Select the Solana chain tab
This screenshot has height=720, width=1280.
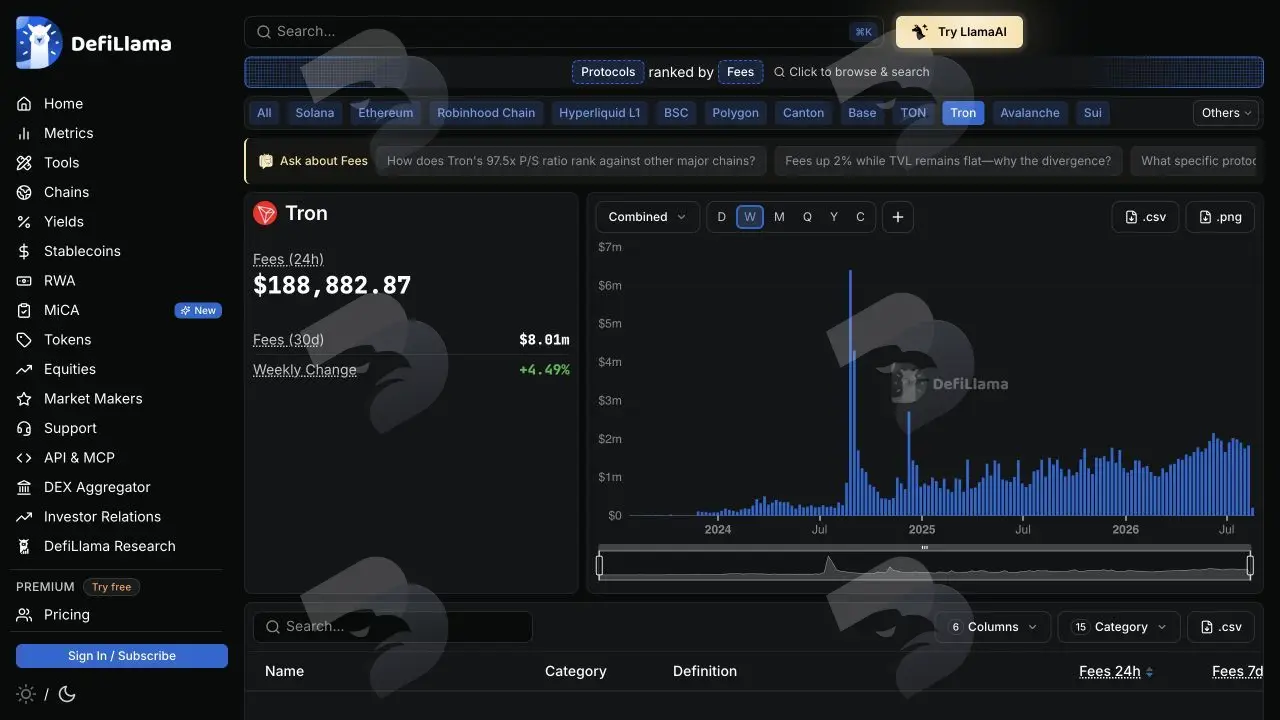tap(315, 113)
